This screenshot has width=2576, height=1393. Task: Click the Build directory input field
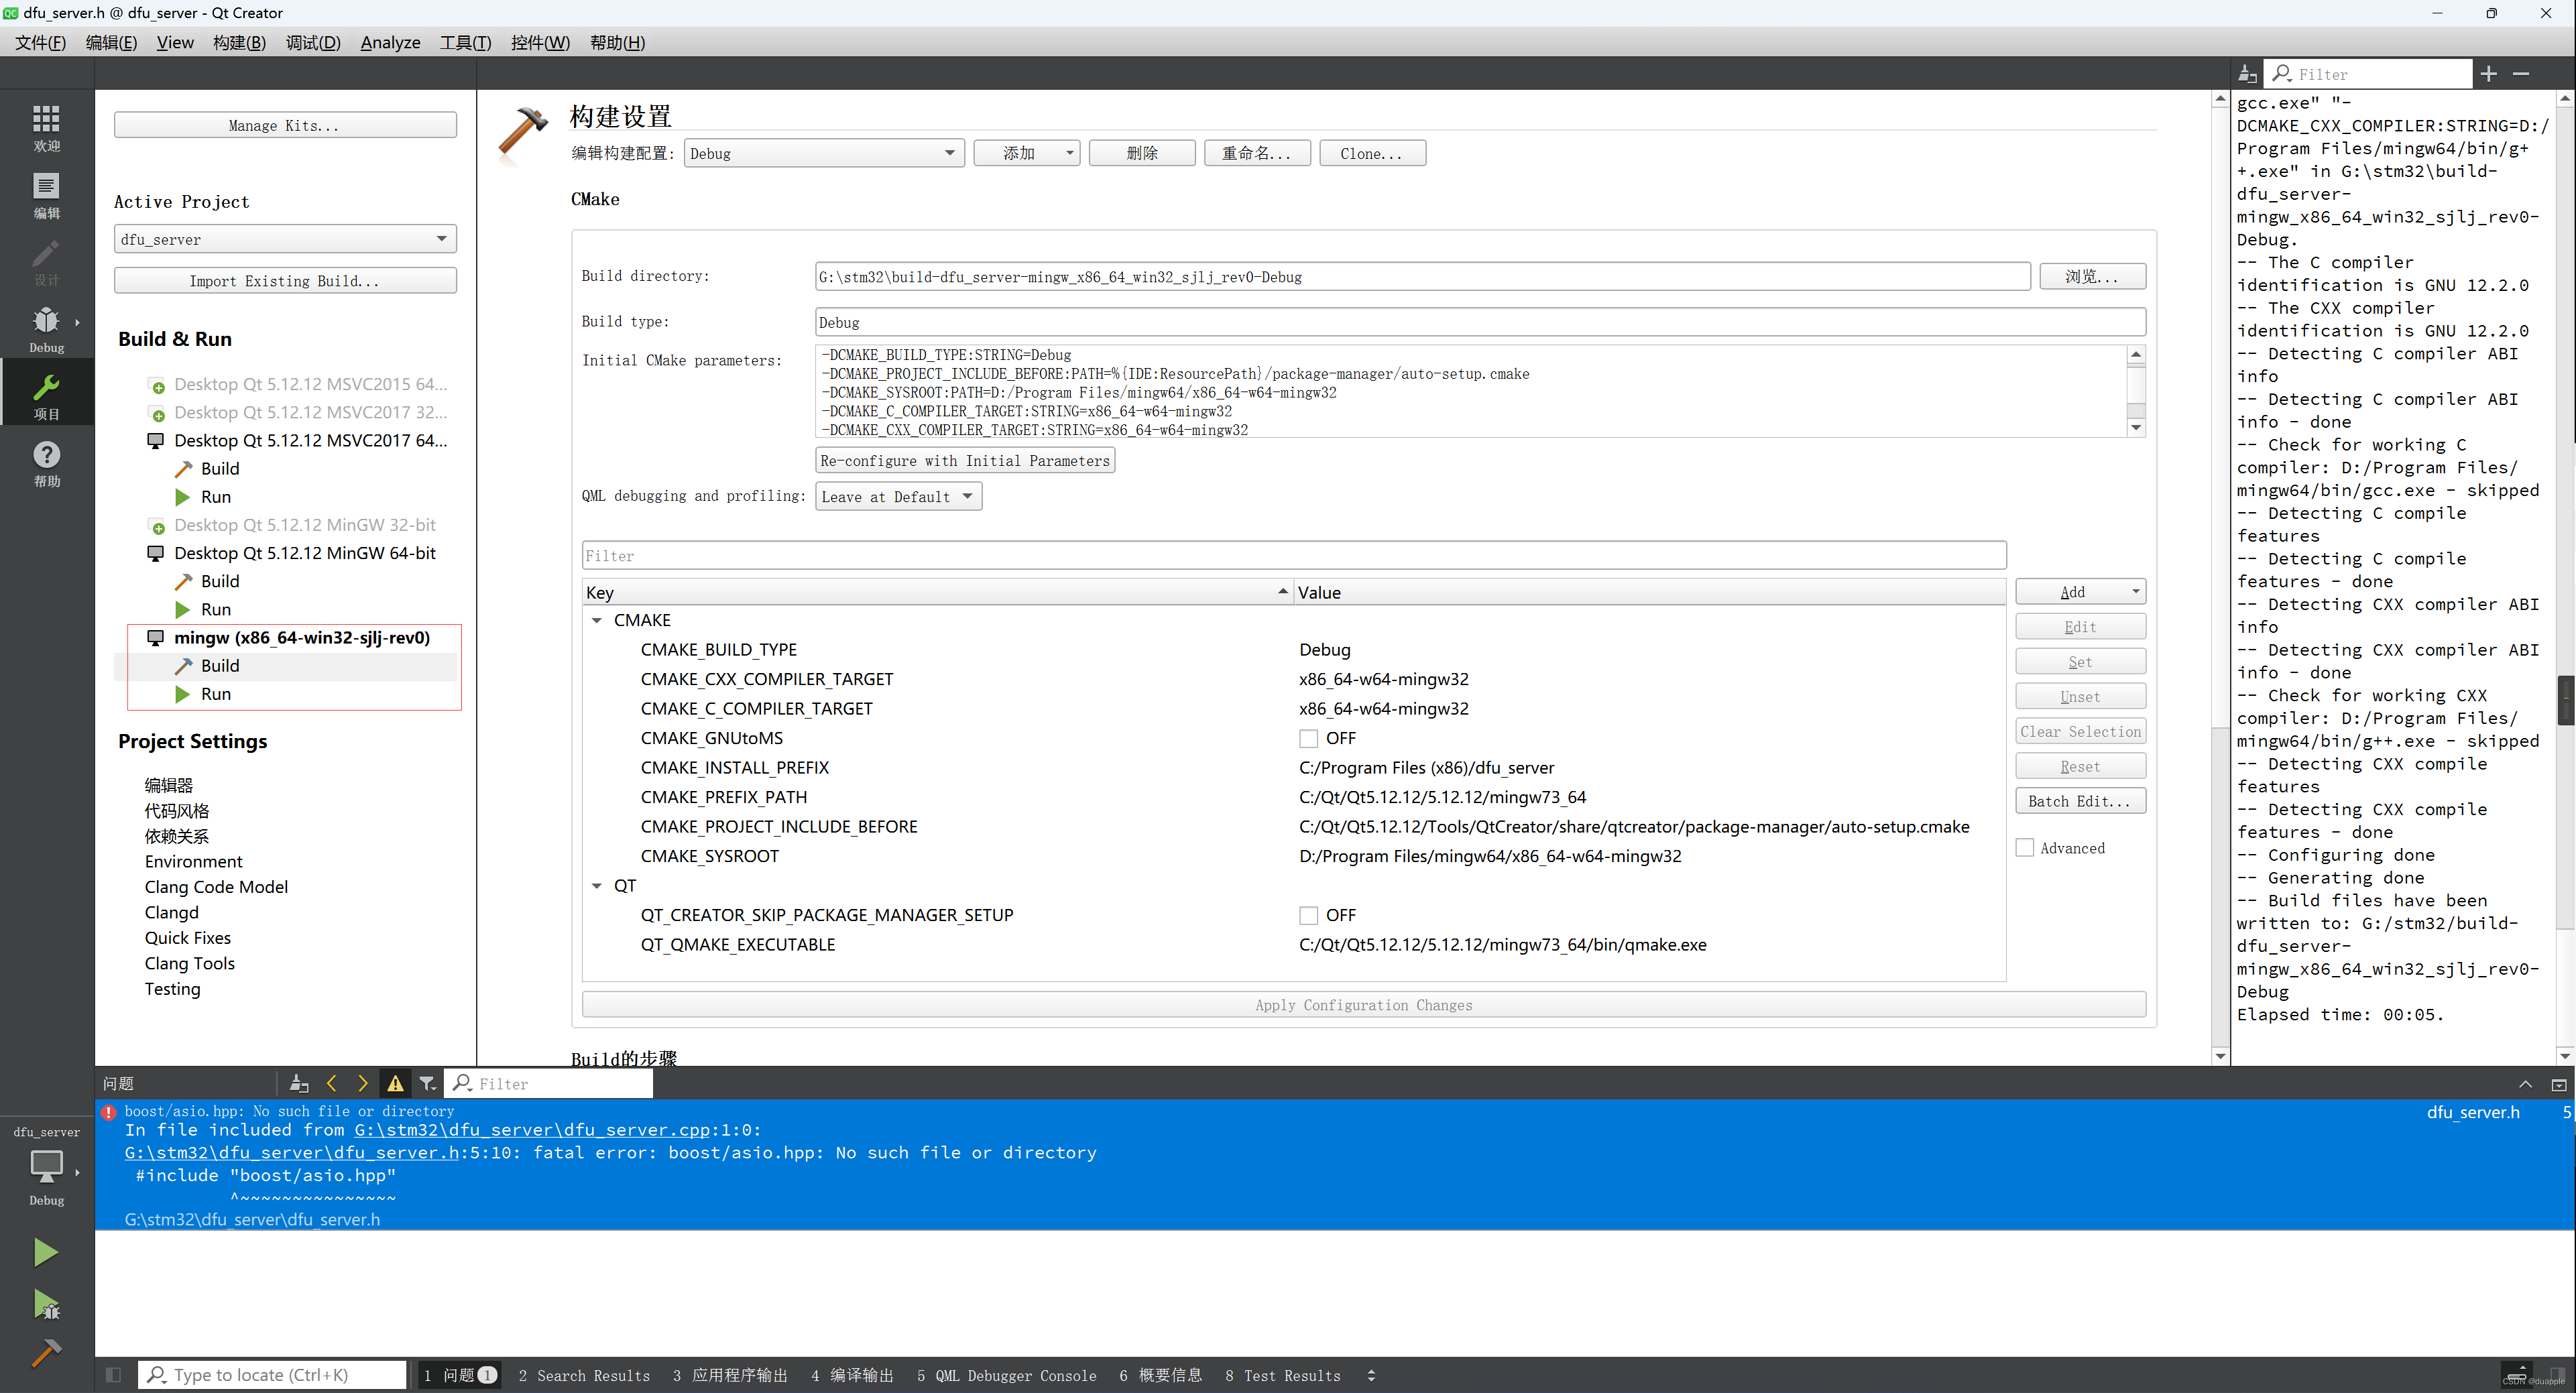click(x=1423, y=277)
